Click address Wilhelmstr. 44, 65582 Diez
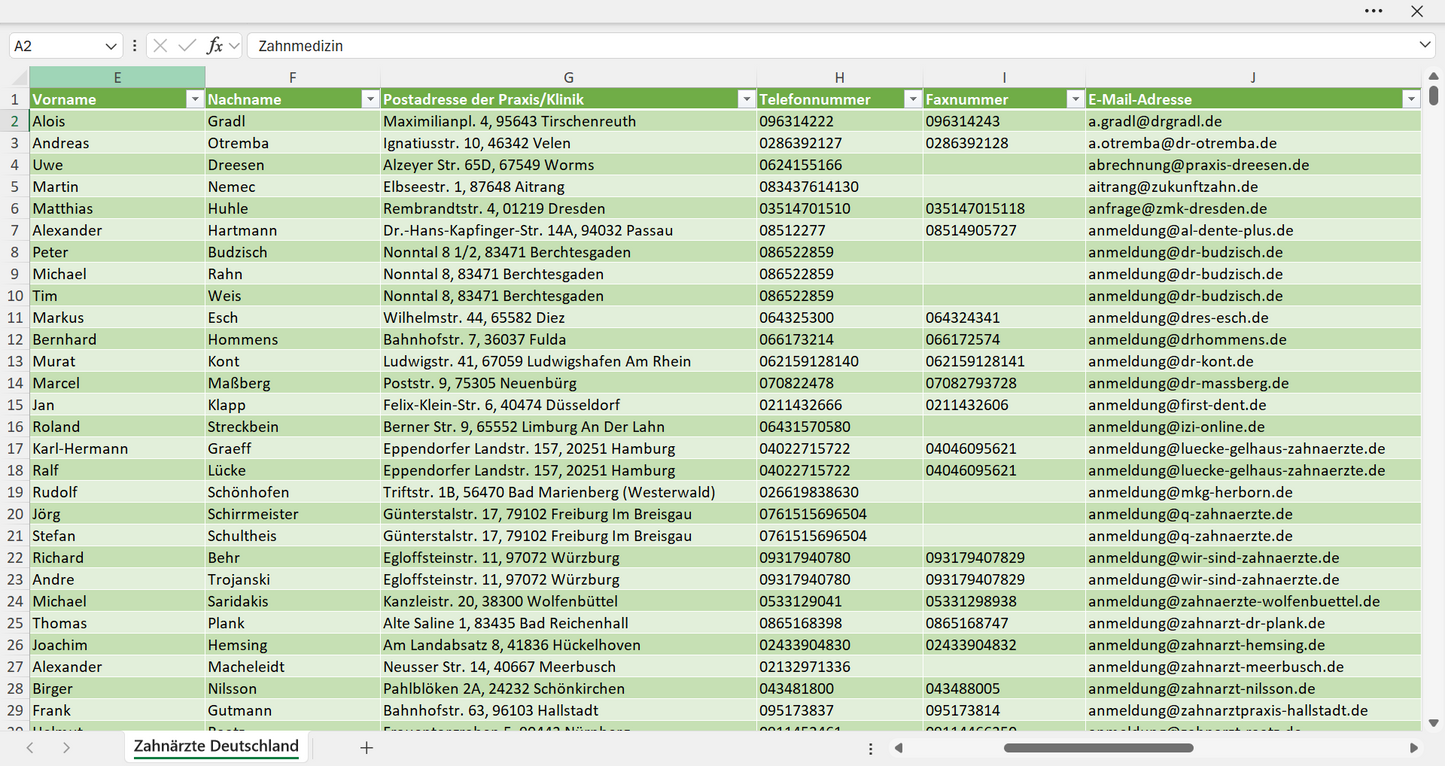 [x=568, y=318]
